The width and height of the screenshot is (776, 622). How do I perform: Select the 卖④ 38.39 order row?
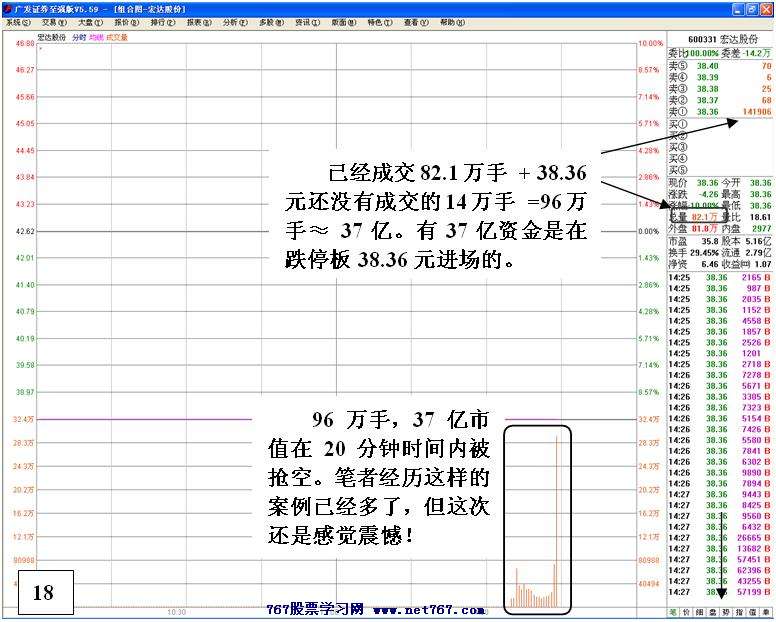click(x=720, y=77)
